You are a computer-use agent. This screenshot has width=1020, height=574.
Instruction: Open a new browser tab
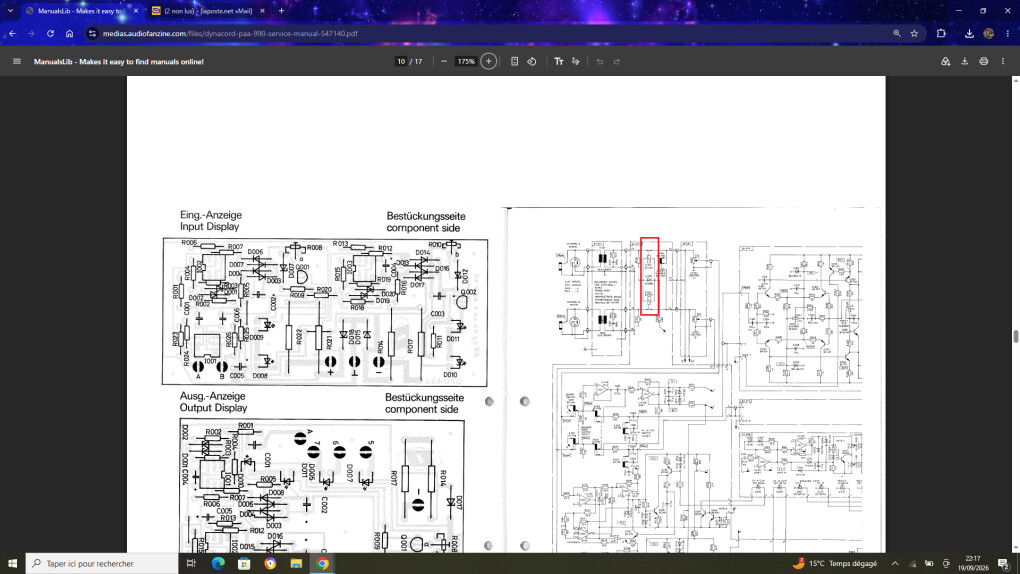coord(282,11)
